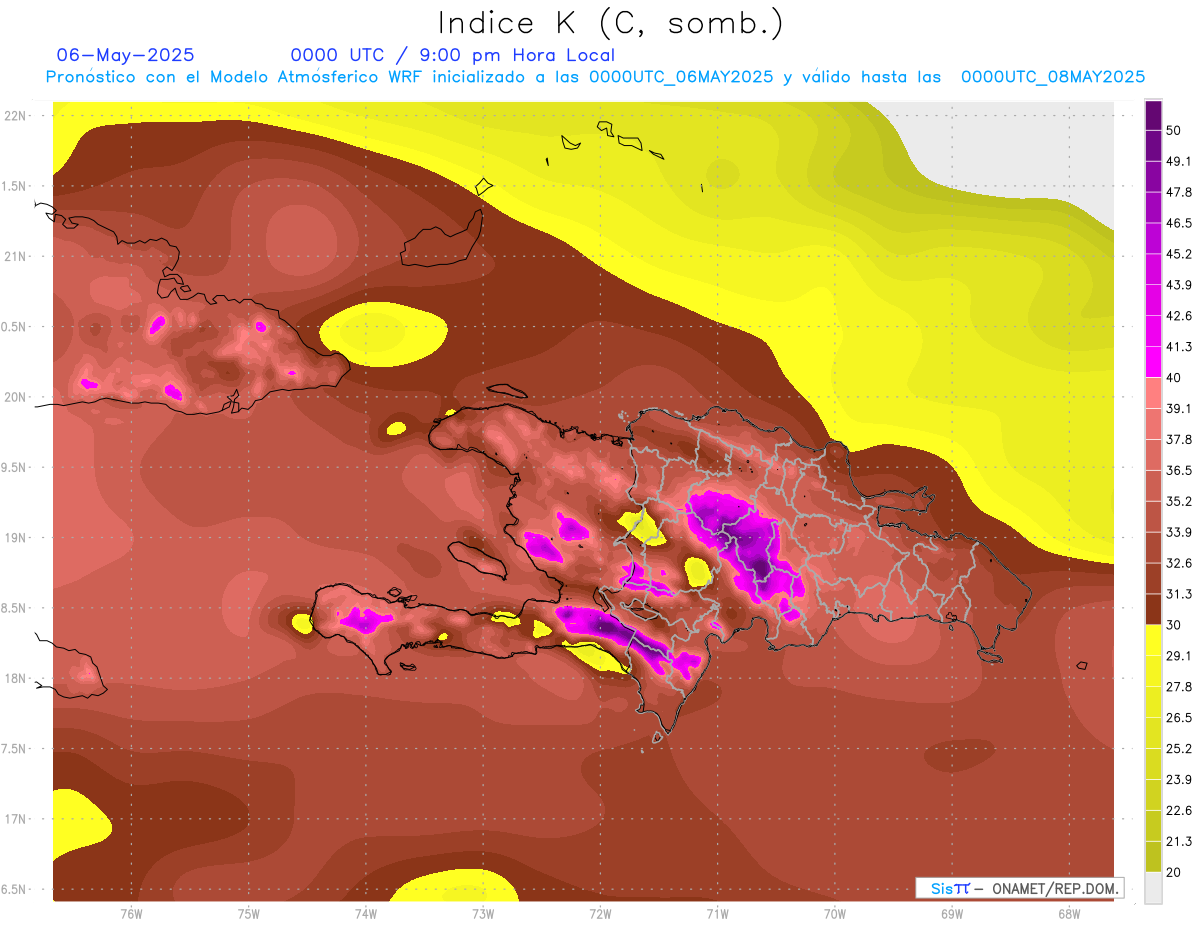Screen dimensions: 1200x927
Task: Pick the magenta legend swatch between 40 and 41.3
Action: click(x=1153, y=362)
